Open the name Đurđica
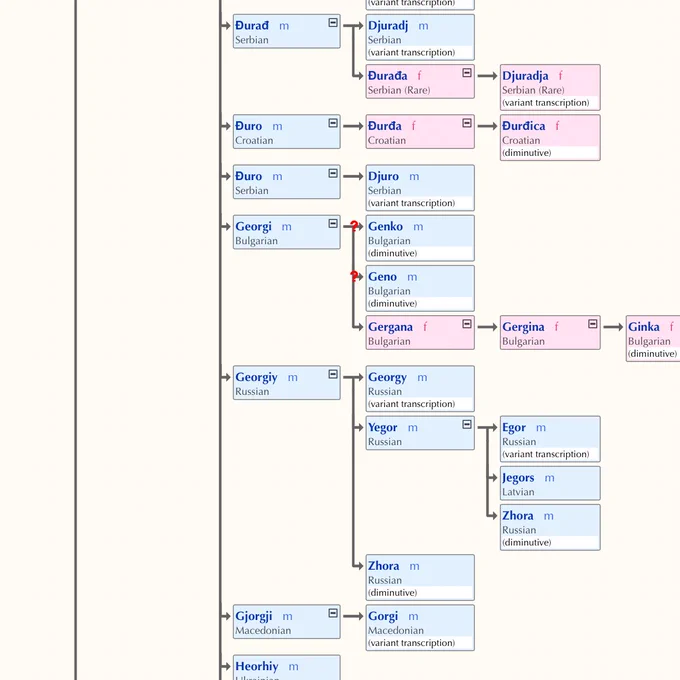Image resolution: width=680 pixels, height=680 pixels. (x=523, y=126)
